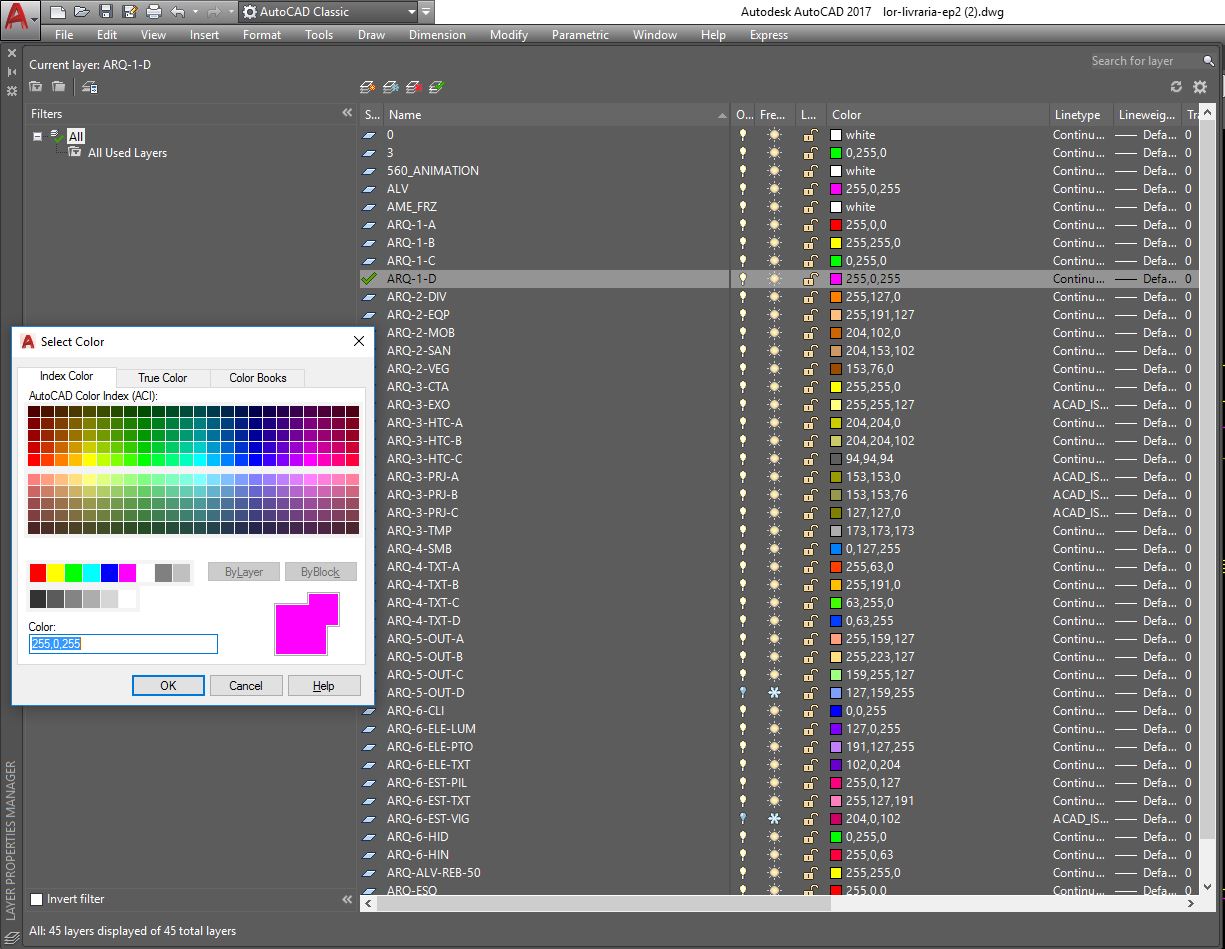The width and height of the screenshot is (1225, 949).
Task: Delete the selected layer
Action: tap(413, 87)
